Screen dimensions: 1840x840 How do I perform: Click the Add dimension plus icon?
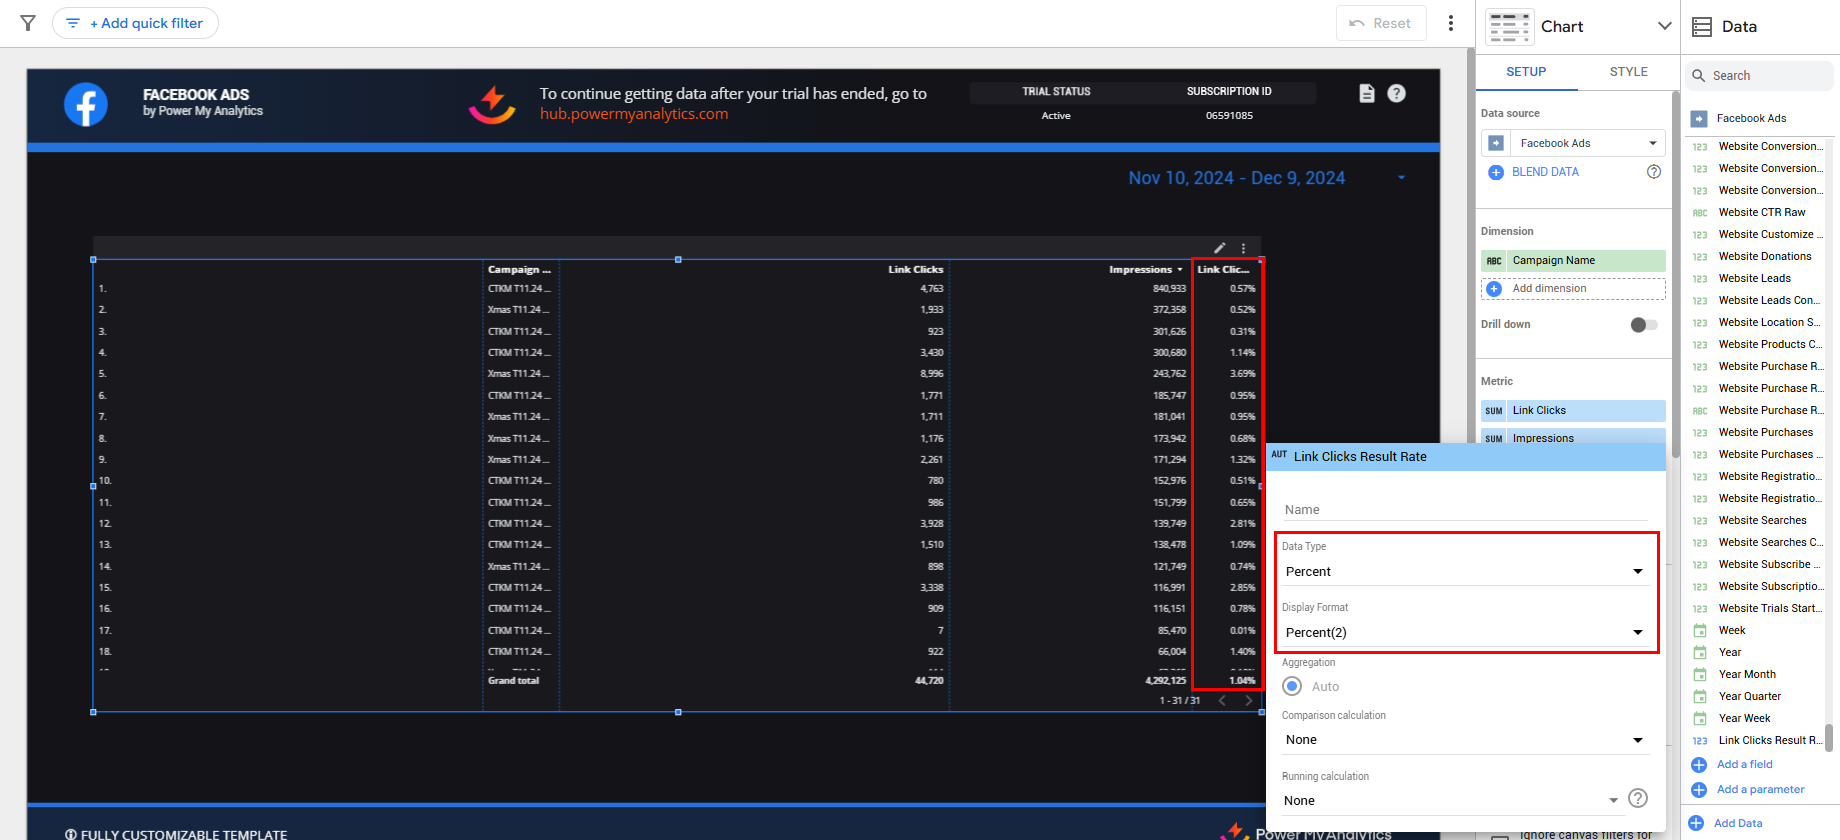tap(1494, 289)
